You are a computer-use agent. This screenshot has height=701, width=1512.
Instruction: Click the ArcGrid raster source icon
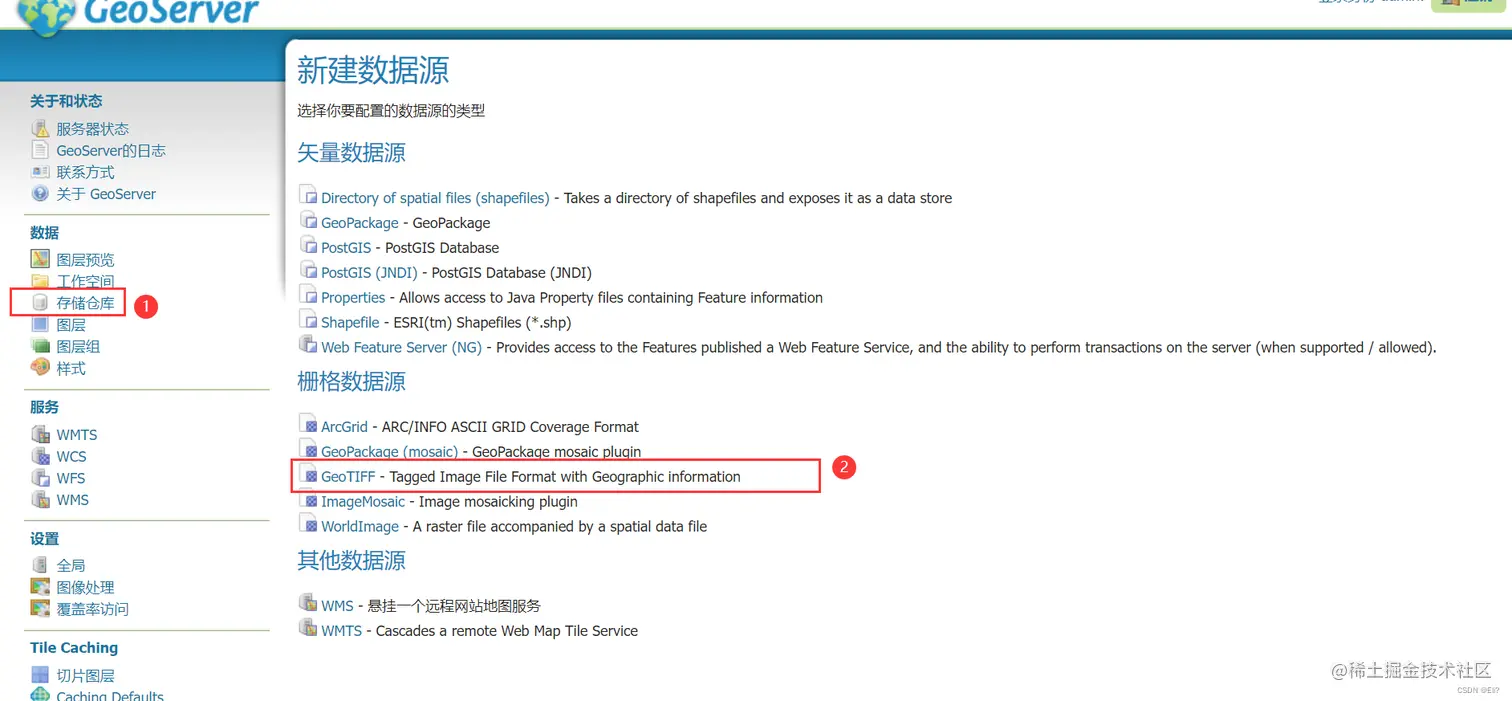308,424
